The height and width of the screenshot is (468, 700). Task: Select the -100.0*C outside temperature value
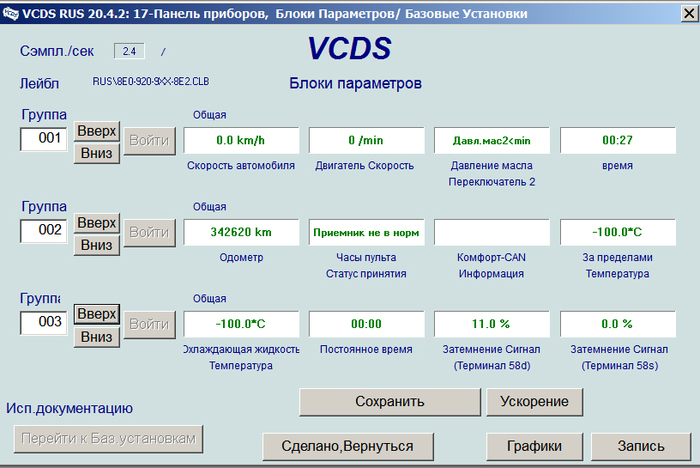point(618,232)
